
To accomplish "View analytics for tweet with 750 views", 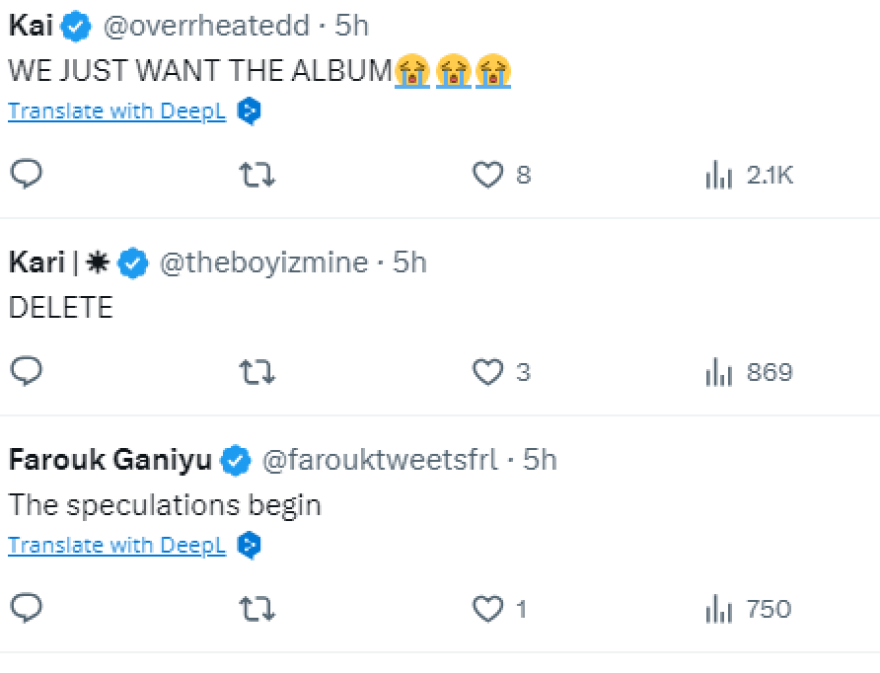I will click(x=719, y=609).
